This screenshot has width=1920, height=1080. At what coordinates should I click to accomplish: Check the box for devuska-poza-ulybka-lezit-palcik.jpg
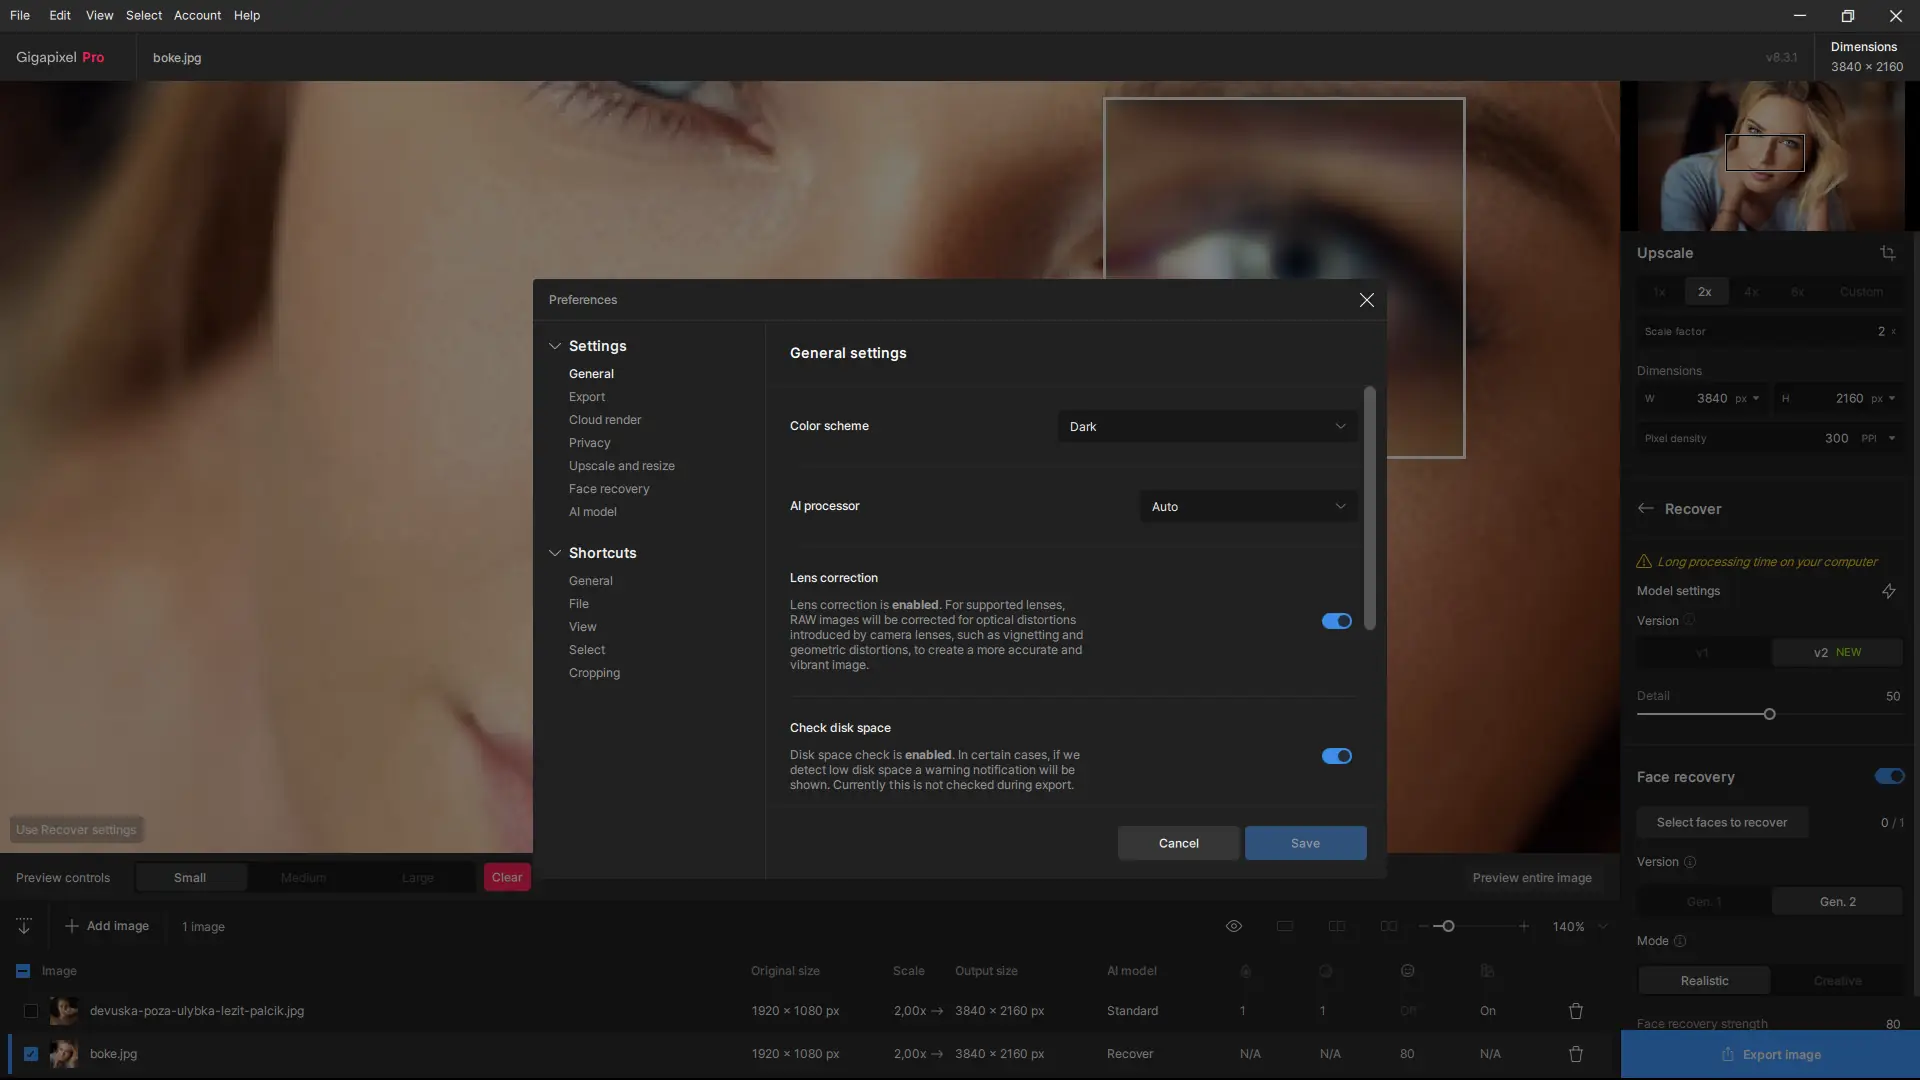[x=31, y=1011]
